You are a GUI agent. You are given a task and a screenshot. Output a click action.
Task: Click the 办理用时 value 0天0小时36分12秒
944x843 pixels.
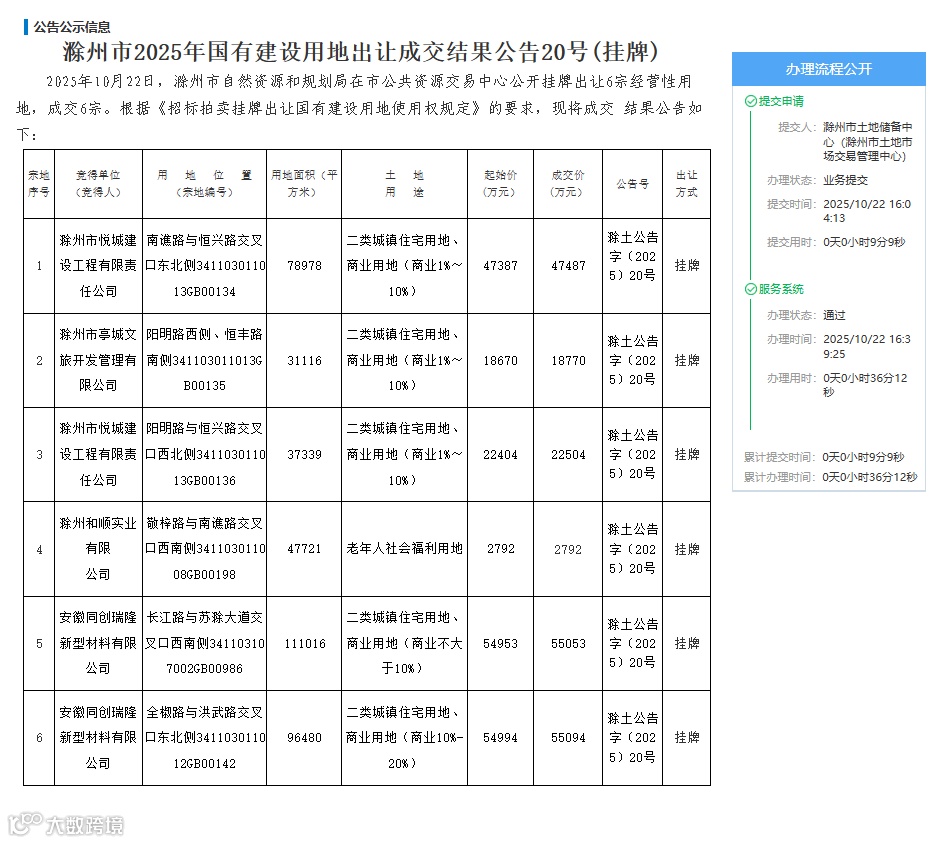tap(865, 385)
